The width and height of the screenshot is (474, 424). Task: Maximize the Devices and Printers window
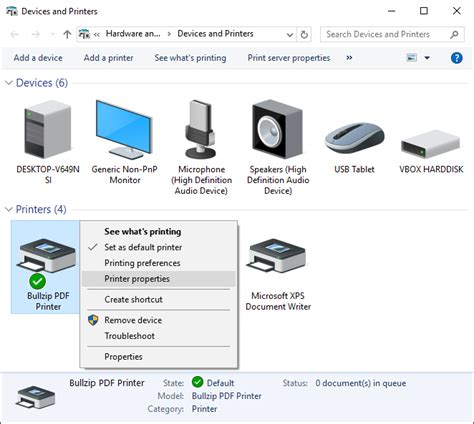click(x=424, y=11)
